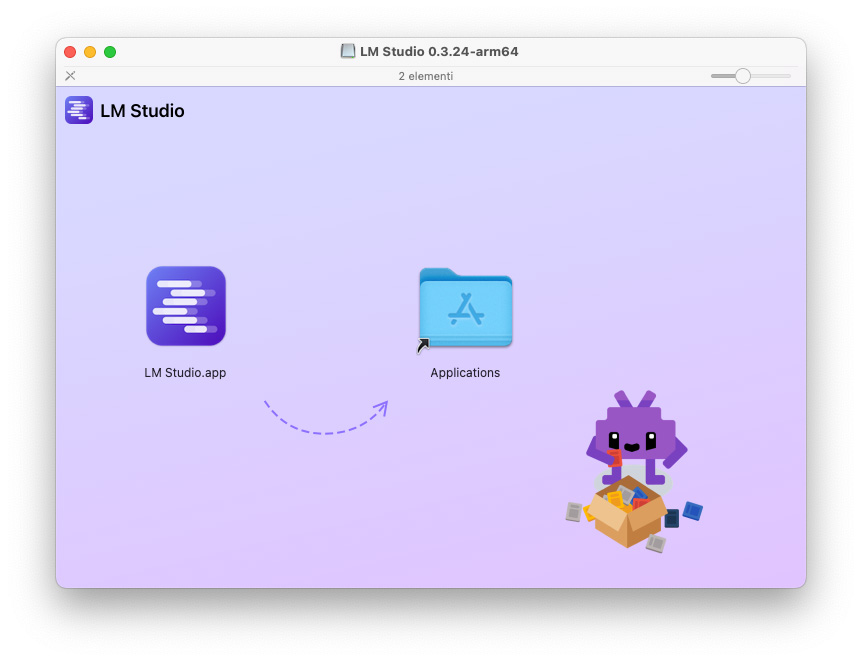862x662 pixels.
Task: Click the window title "LM Studio 0.3.24-arm64"
Action: click(439, 51)
